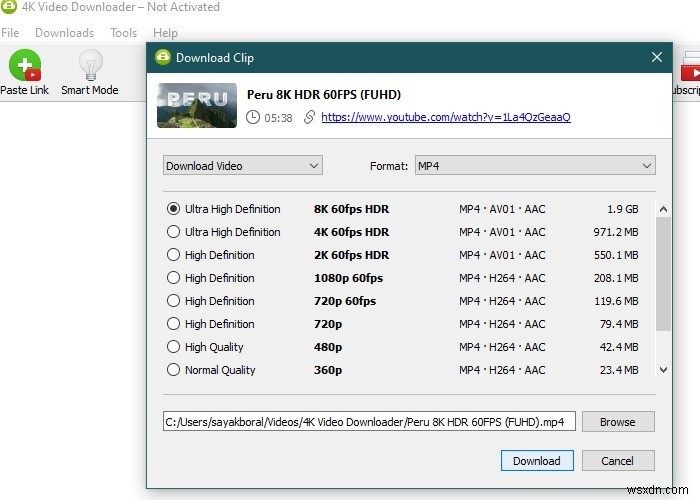Open the YouTube video URL link
Image resolution: width=700 pixels, height=500 pixels.
[x=446, y=117]
